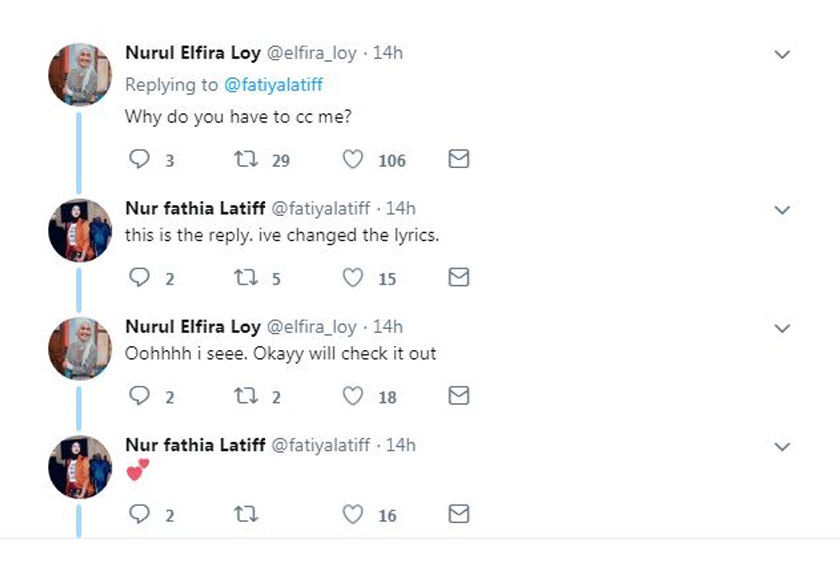Like the "ive changed the lyrics" tweet
Image resolution: width=840 pixels, height=570 pixels.
(353, 278)
